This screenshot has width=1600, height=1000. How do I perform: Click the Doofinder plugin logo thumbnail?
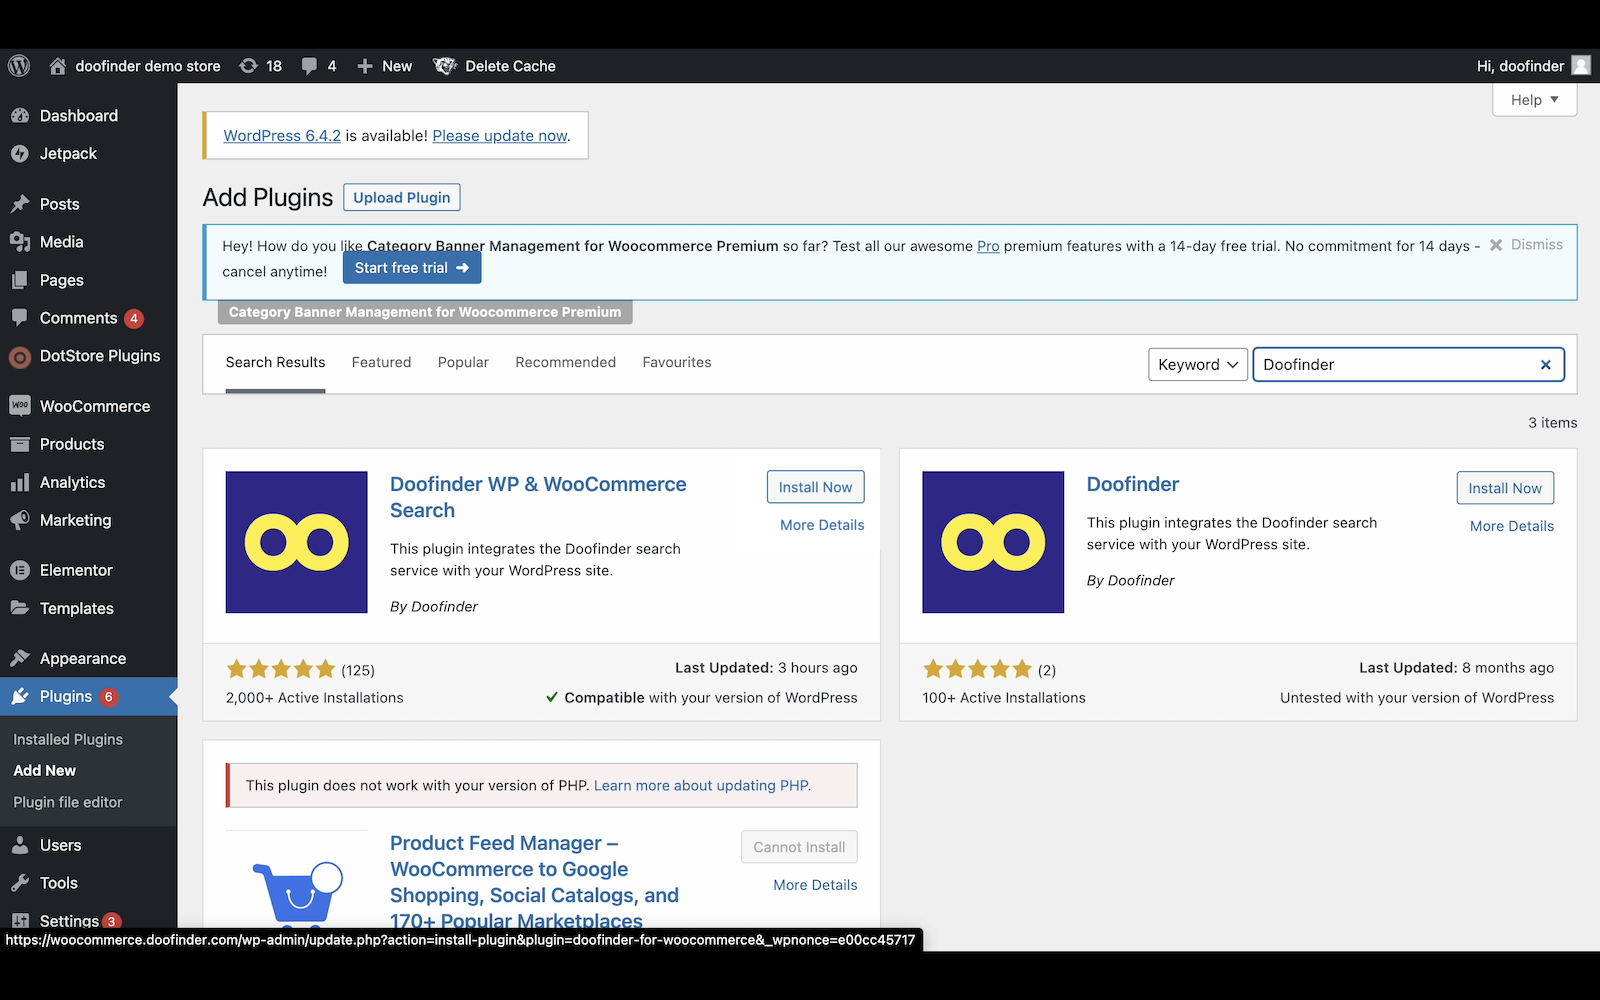coord(993,542)
